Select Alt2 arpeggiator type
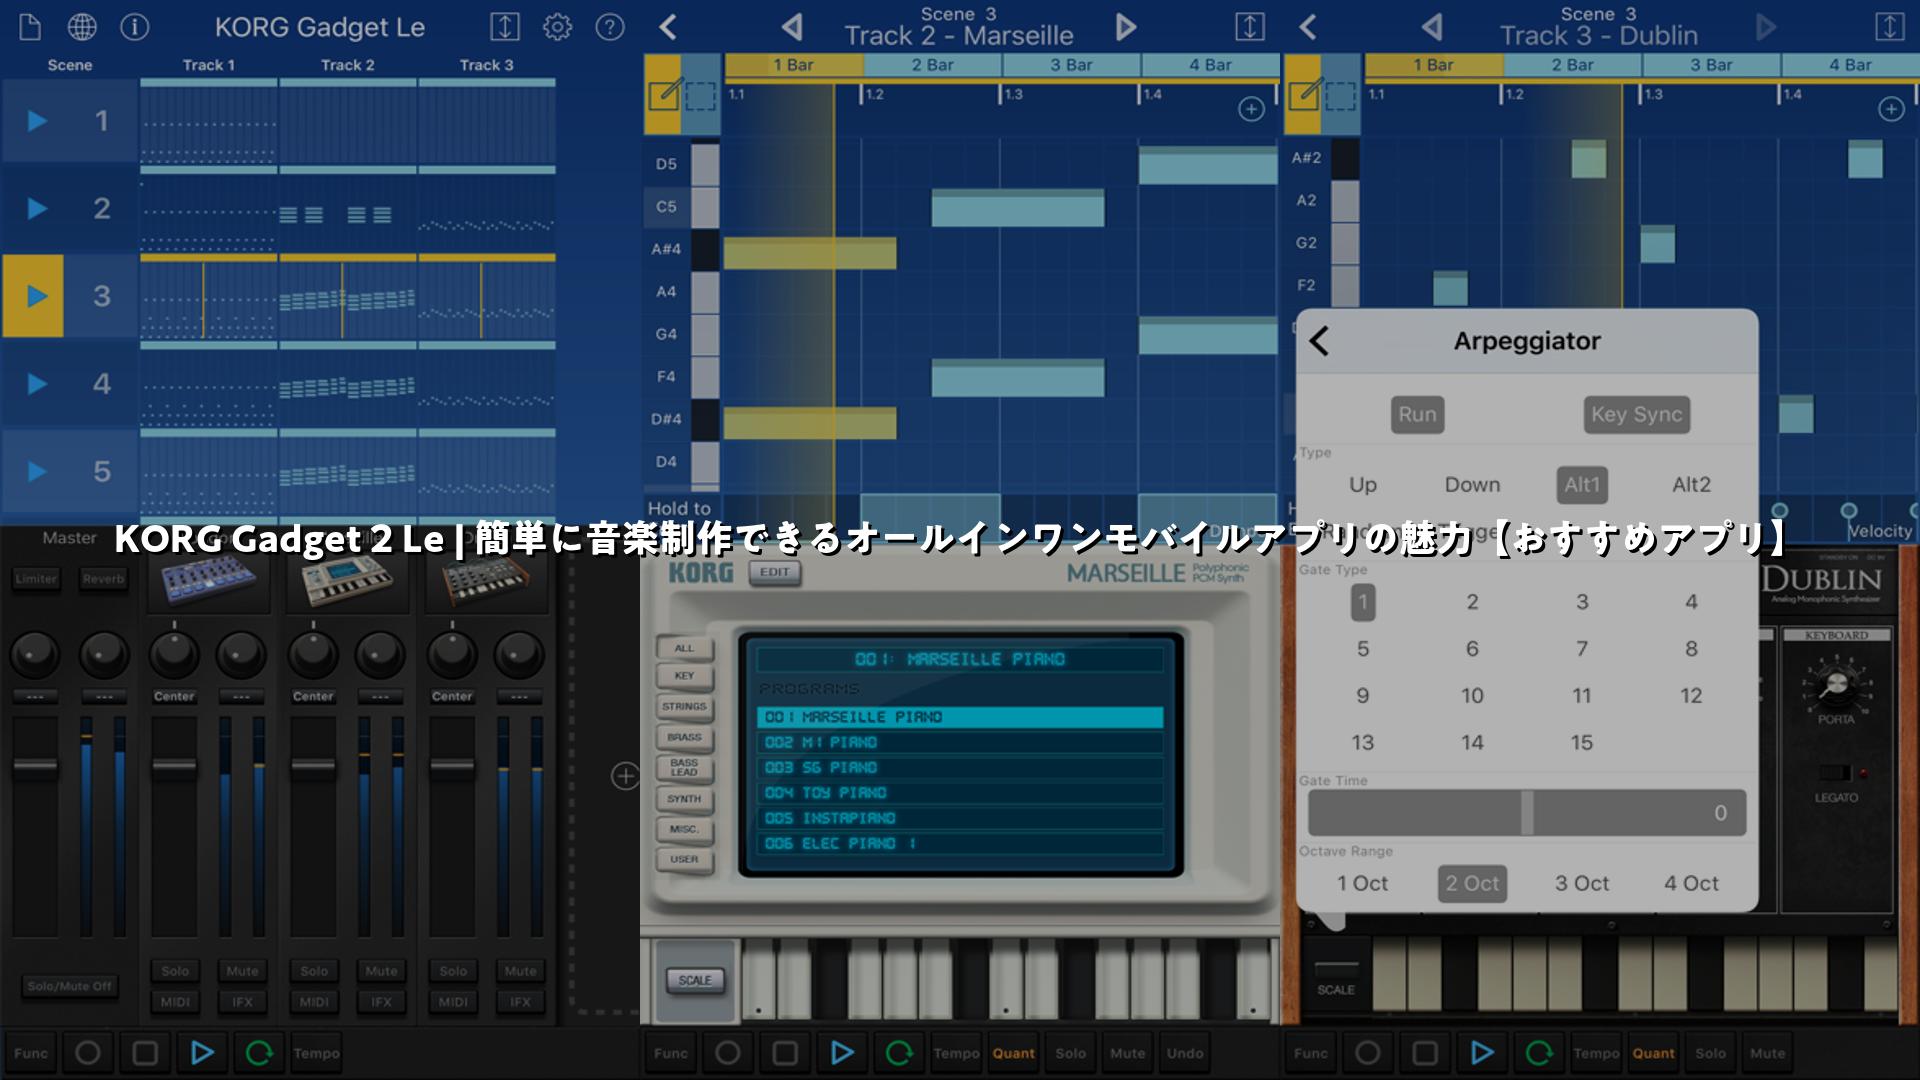This screenshot has width=1920, height=1080. 1691,485
